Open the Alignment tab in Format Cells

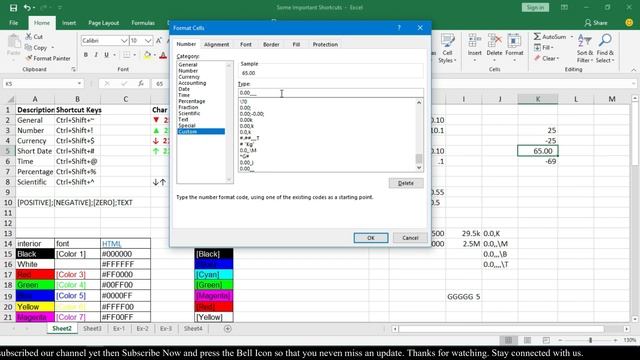(x=216, y=44)
